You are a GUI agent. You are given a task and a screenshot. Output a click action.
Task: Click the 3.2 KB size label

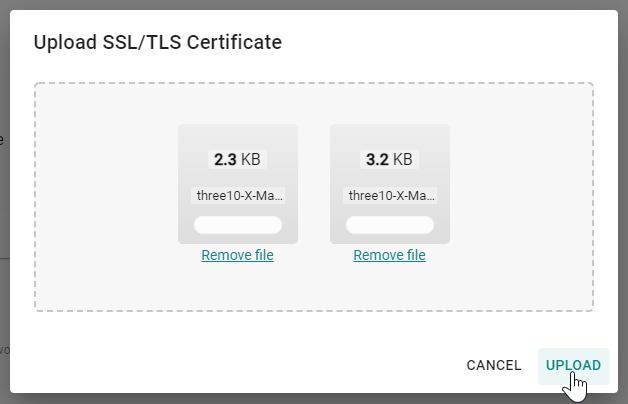pyautogui.click(x=389, y=159)
